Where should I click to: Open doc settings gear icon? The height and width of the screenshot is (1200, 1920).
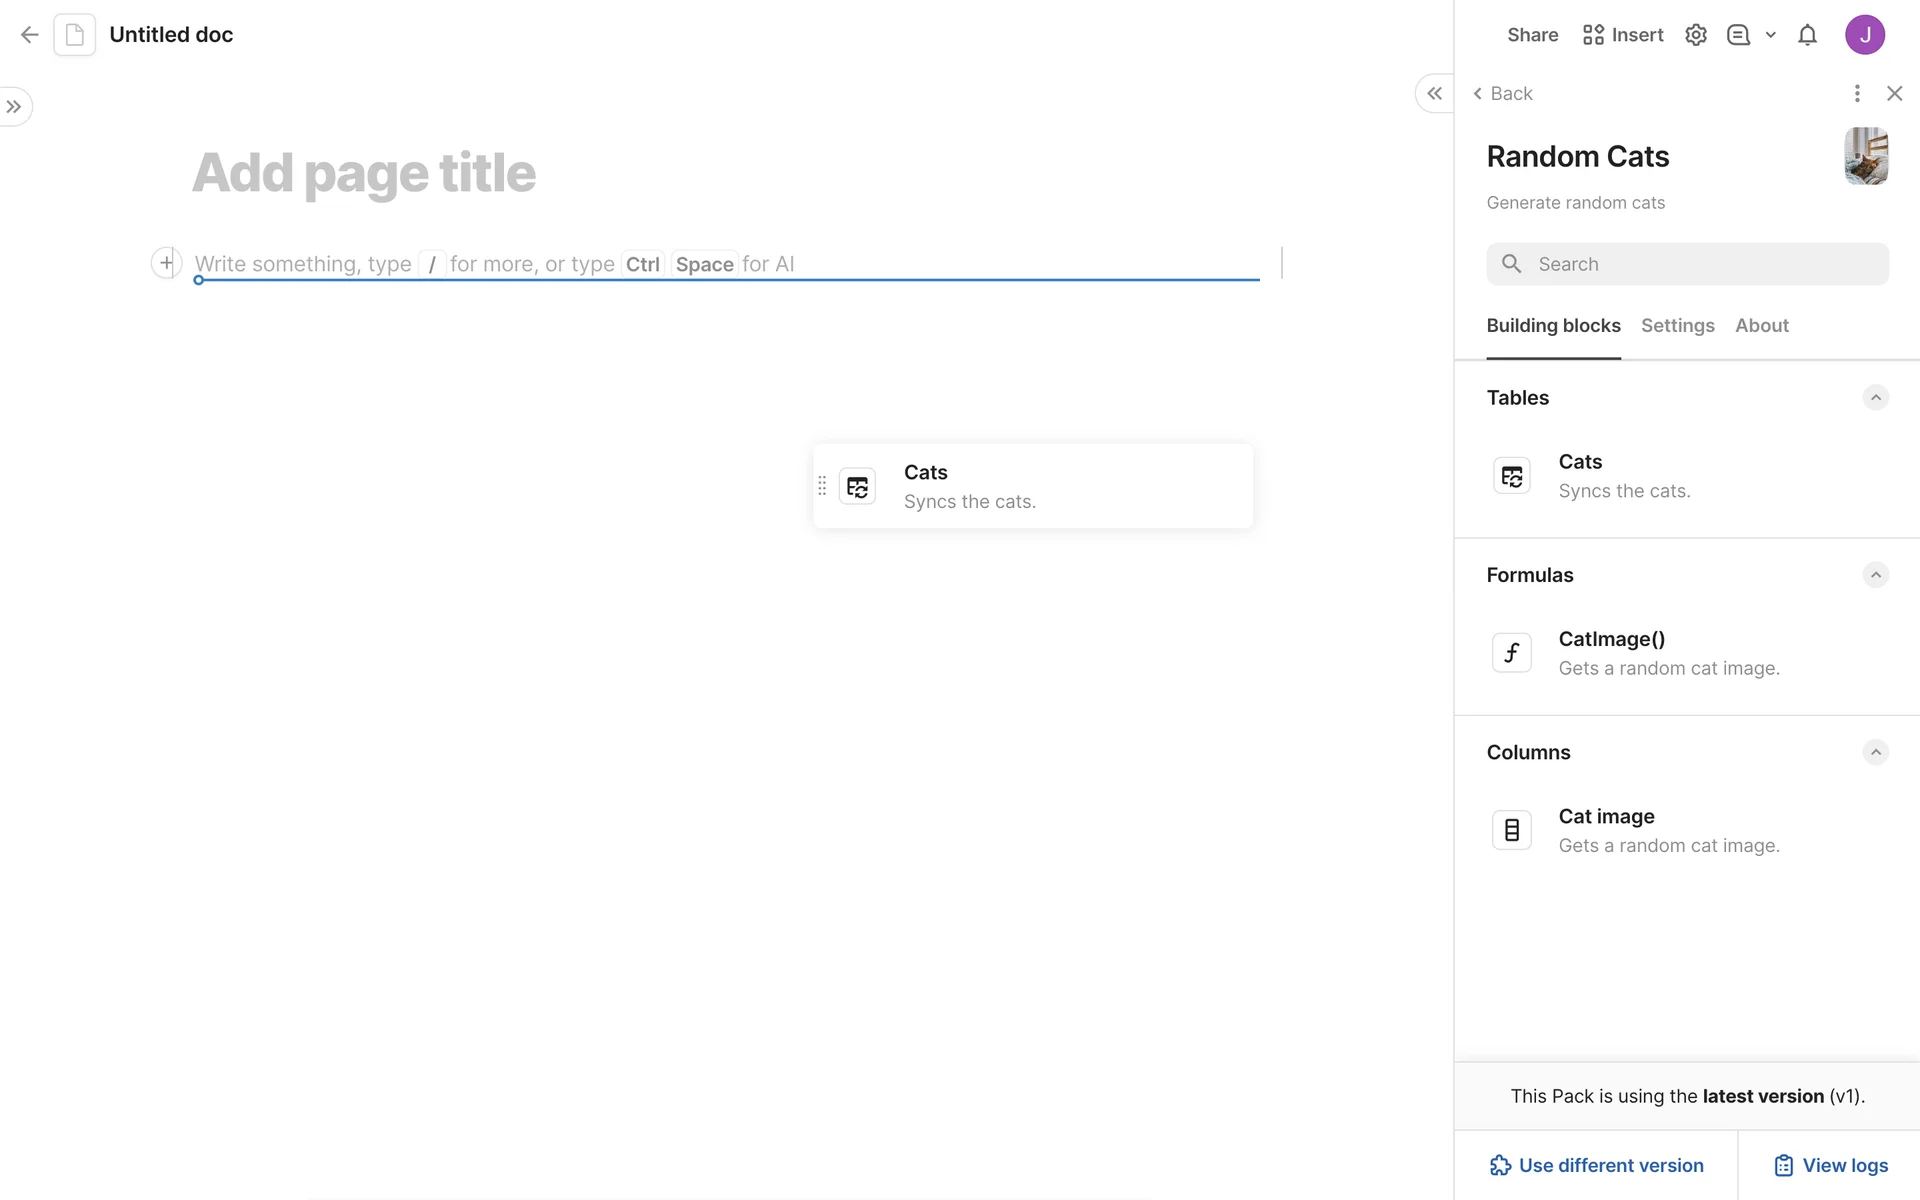(x=1695, y=35)
